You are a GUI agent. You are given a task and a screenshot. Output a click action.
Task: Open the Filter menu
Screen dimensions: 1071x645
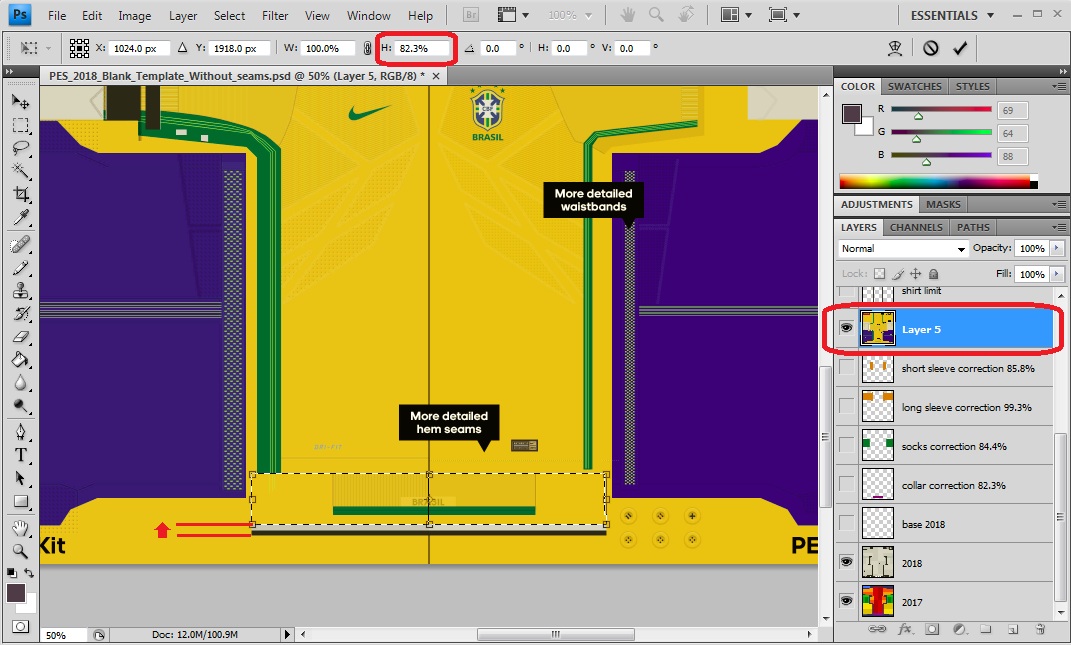[x=275, y=15]
